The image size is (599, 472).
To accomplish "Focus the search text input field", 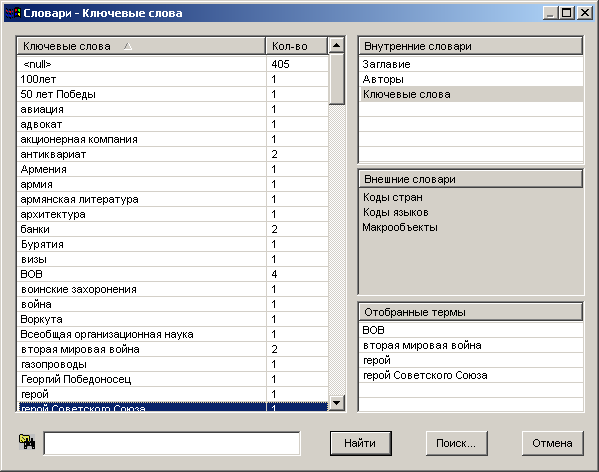I will (172, 443).
